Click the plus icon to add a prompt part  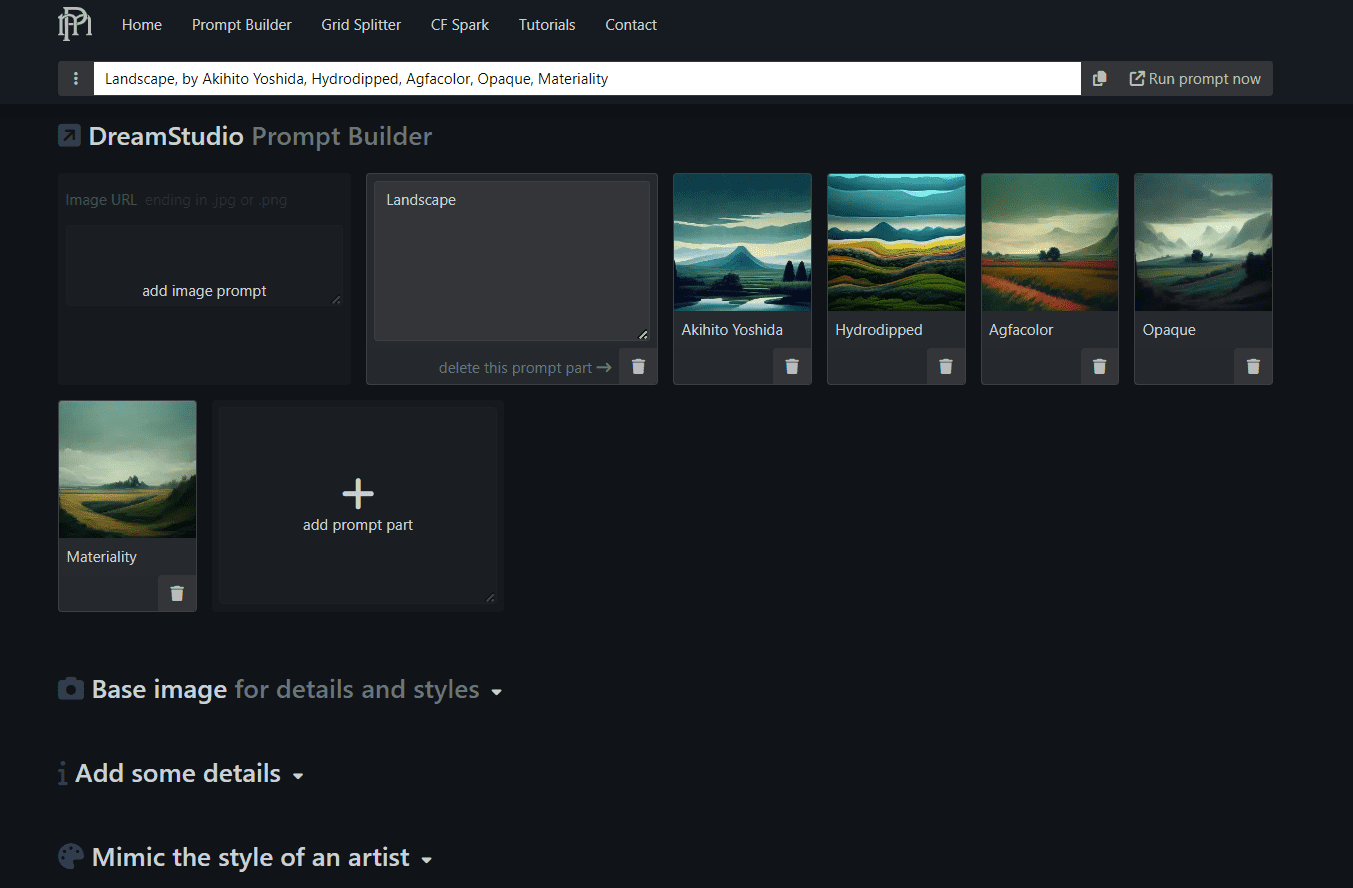[x=357, y=492]
